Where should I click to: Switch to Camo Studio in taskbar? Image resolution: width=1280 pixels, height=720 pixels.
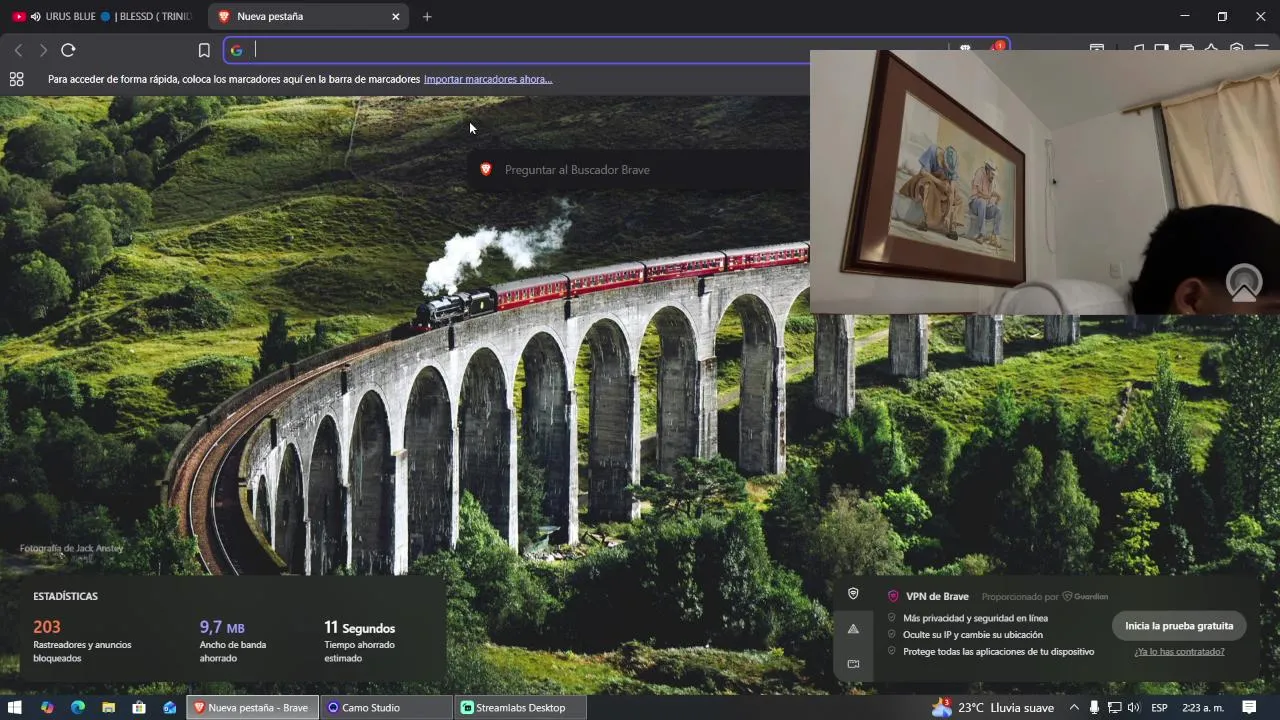coord(388,707)
